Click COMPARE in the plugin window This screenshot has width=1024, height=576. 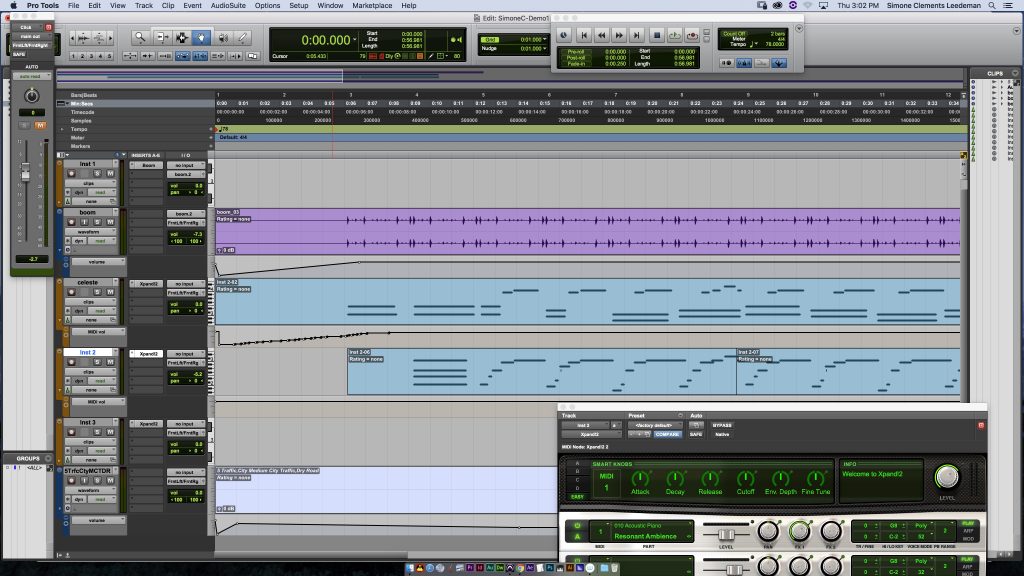coord(667,434)
